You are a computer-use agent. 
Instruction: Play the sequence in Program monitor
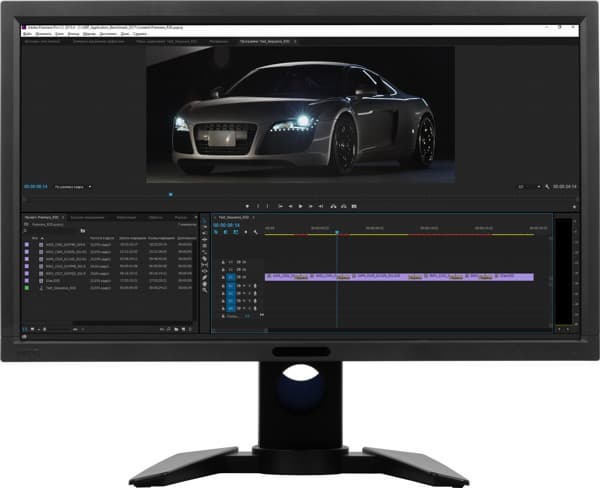coord(301,206)
